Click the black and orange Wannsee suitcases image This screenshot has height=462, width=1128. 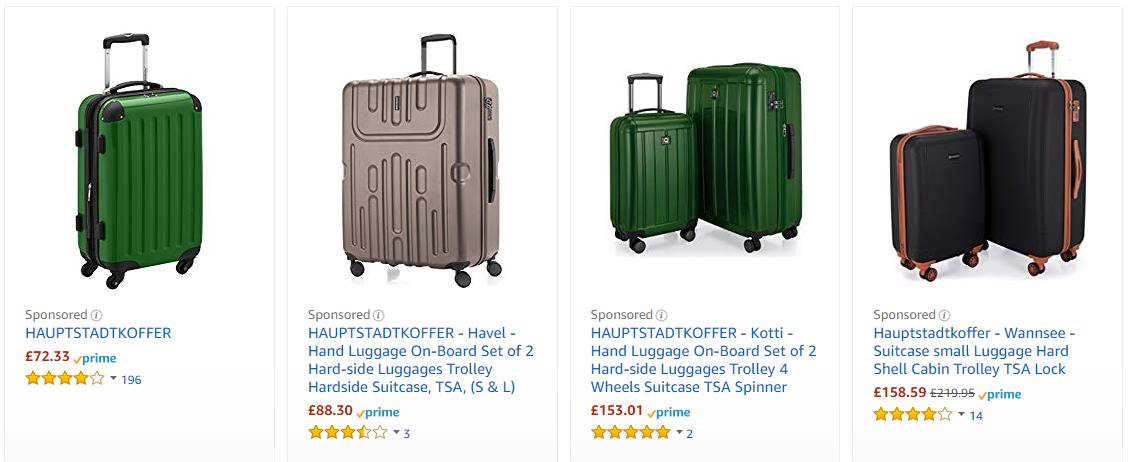988,160
